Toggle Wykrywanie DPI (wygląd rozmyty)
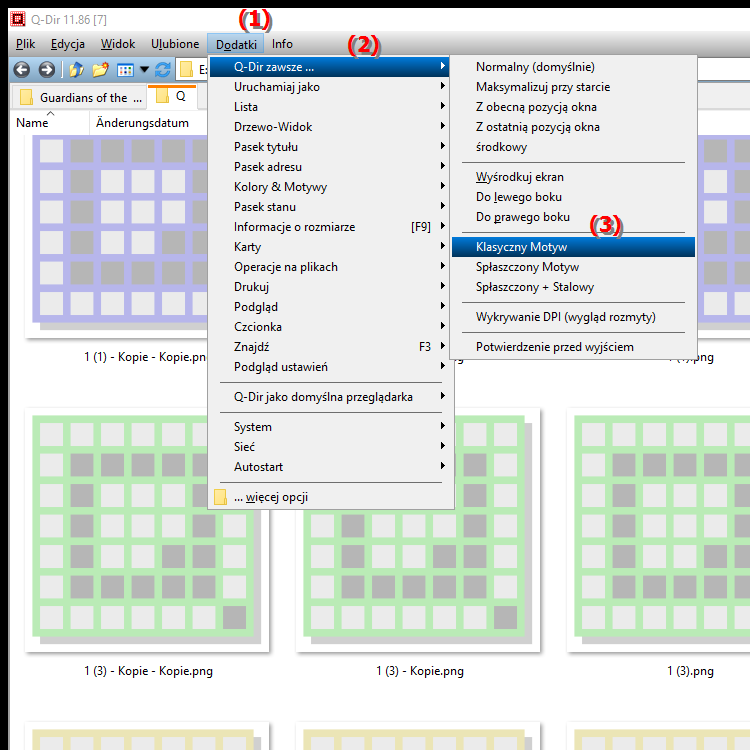The height and width of the screenshot is (750, 750). click(573, 317)
